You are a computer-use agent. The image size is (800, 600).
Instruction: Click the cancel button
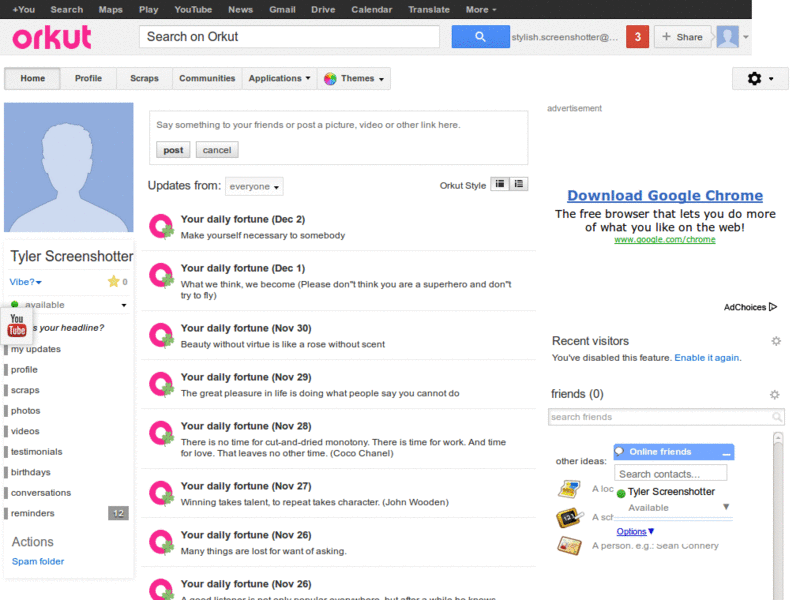pyautogui.click(x=217, y=150)
